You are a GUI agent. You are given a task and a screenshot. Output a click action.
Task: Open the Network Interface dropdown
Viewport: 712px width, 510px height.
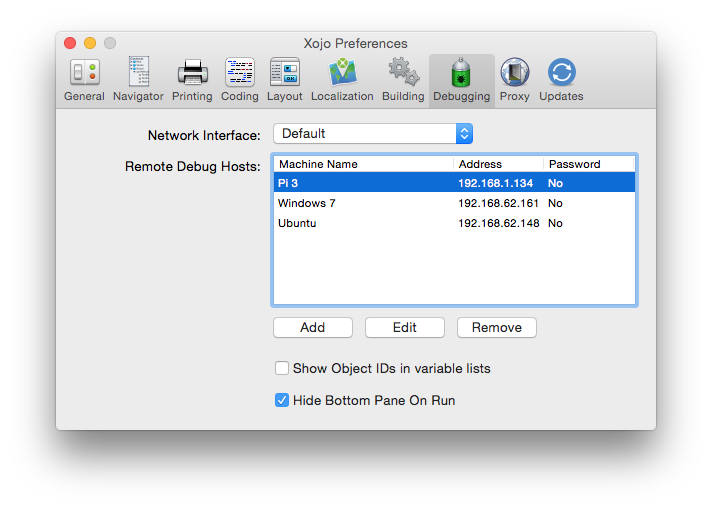point(373,134)
